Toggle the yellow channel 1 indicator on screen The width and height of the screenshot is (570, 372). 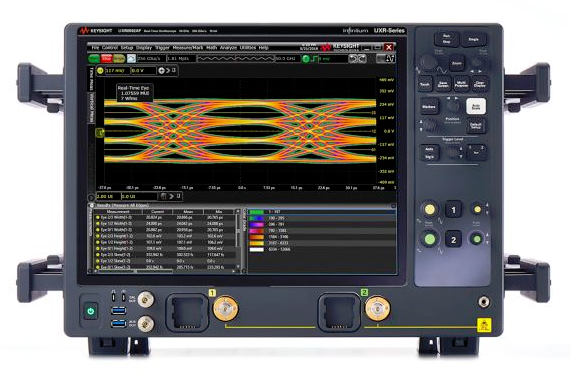click(x=100, y=71)
